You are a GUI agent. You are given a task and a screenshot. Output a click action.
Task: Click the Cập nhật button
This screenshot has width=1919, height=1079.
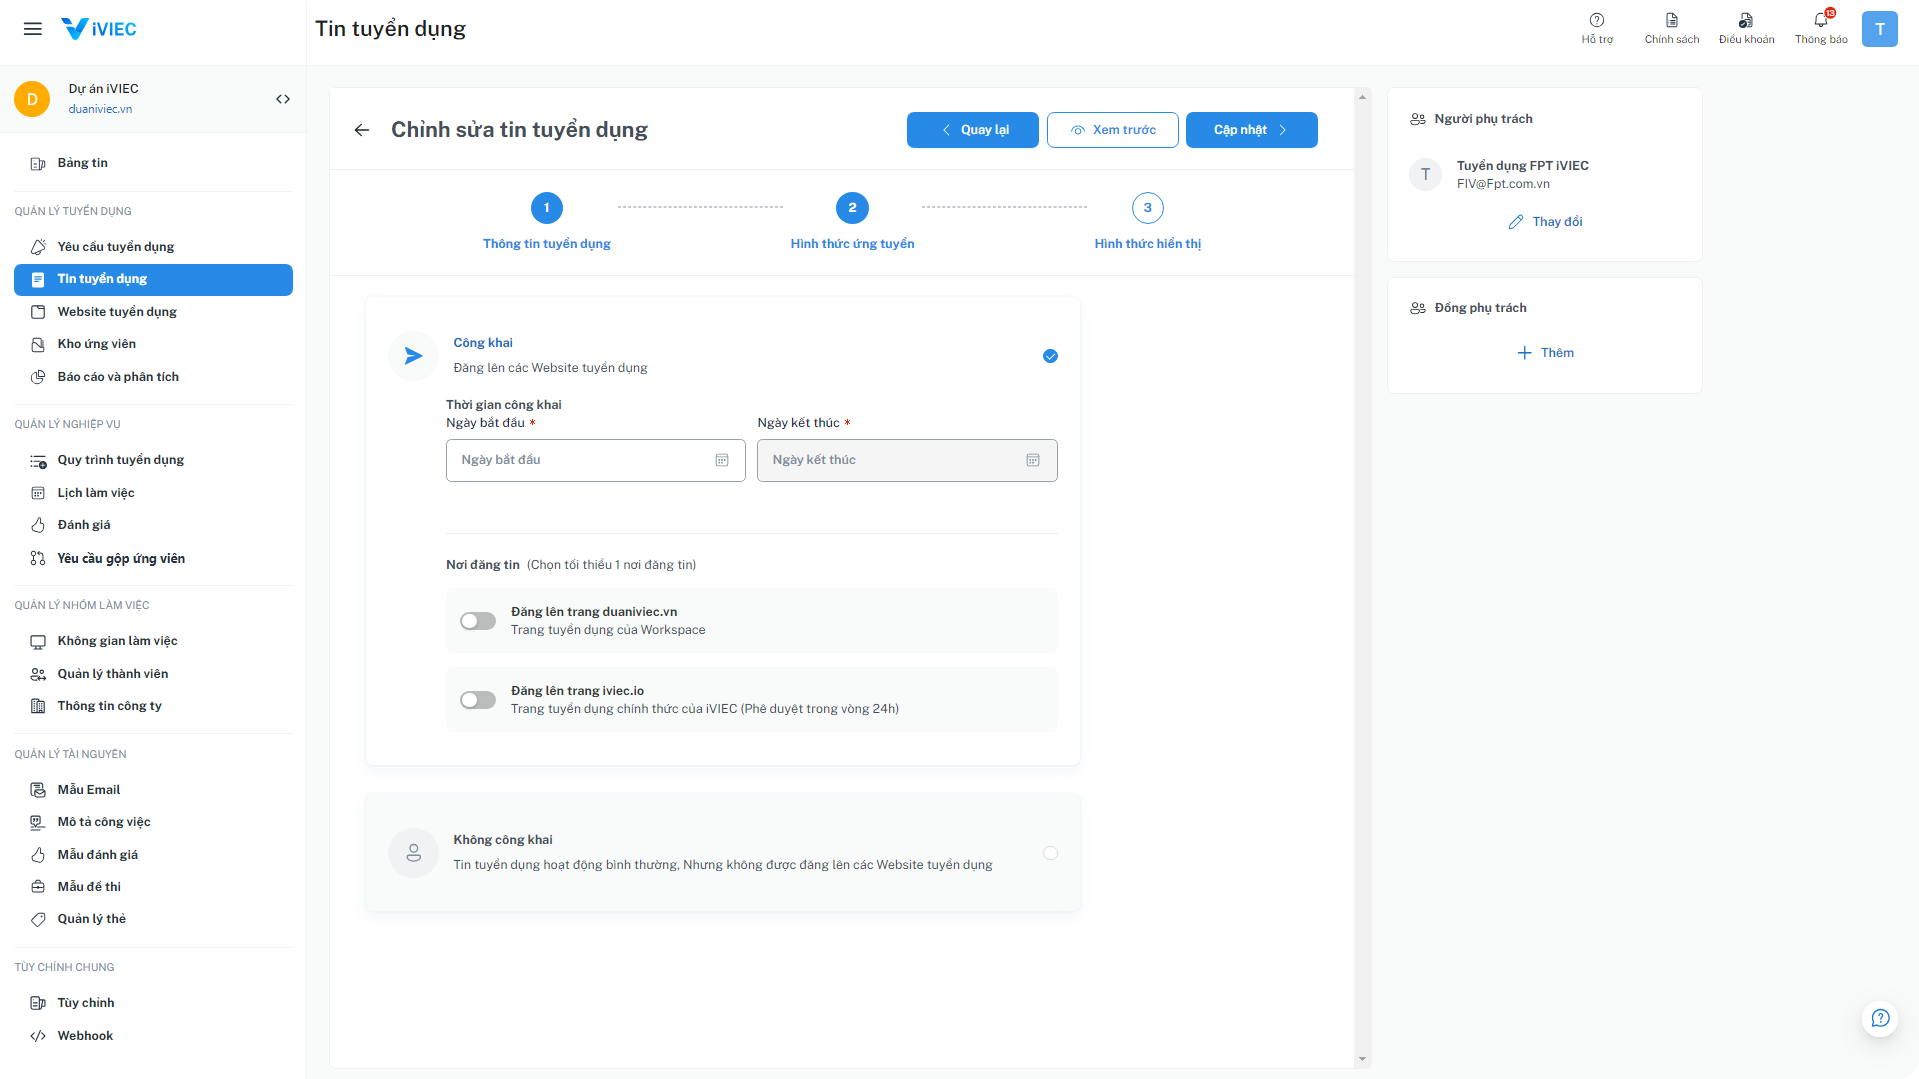coord(1251,130)
